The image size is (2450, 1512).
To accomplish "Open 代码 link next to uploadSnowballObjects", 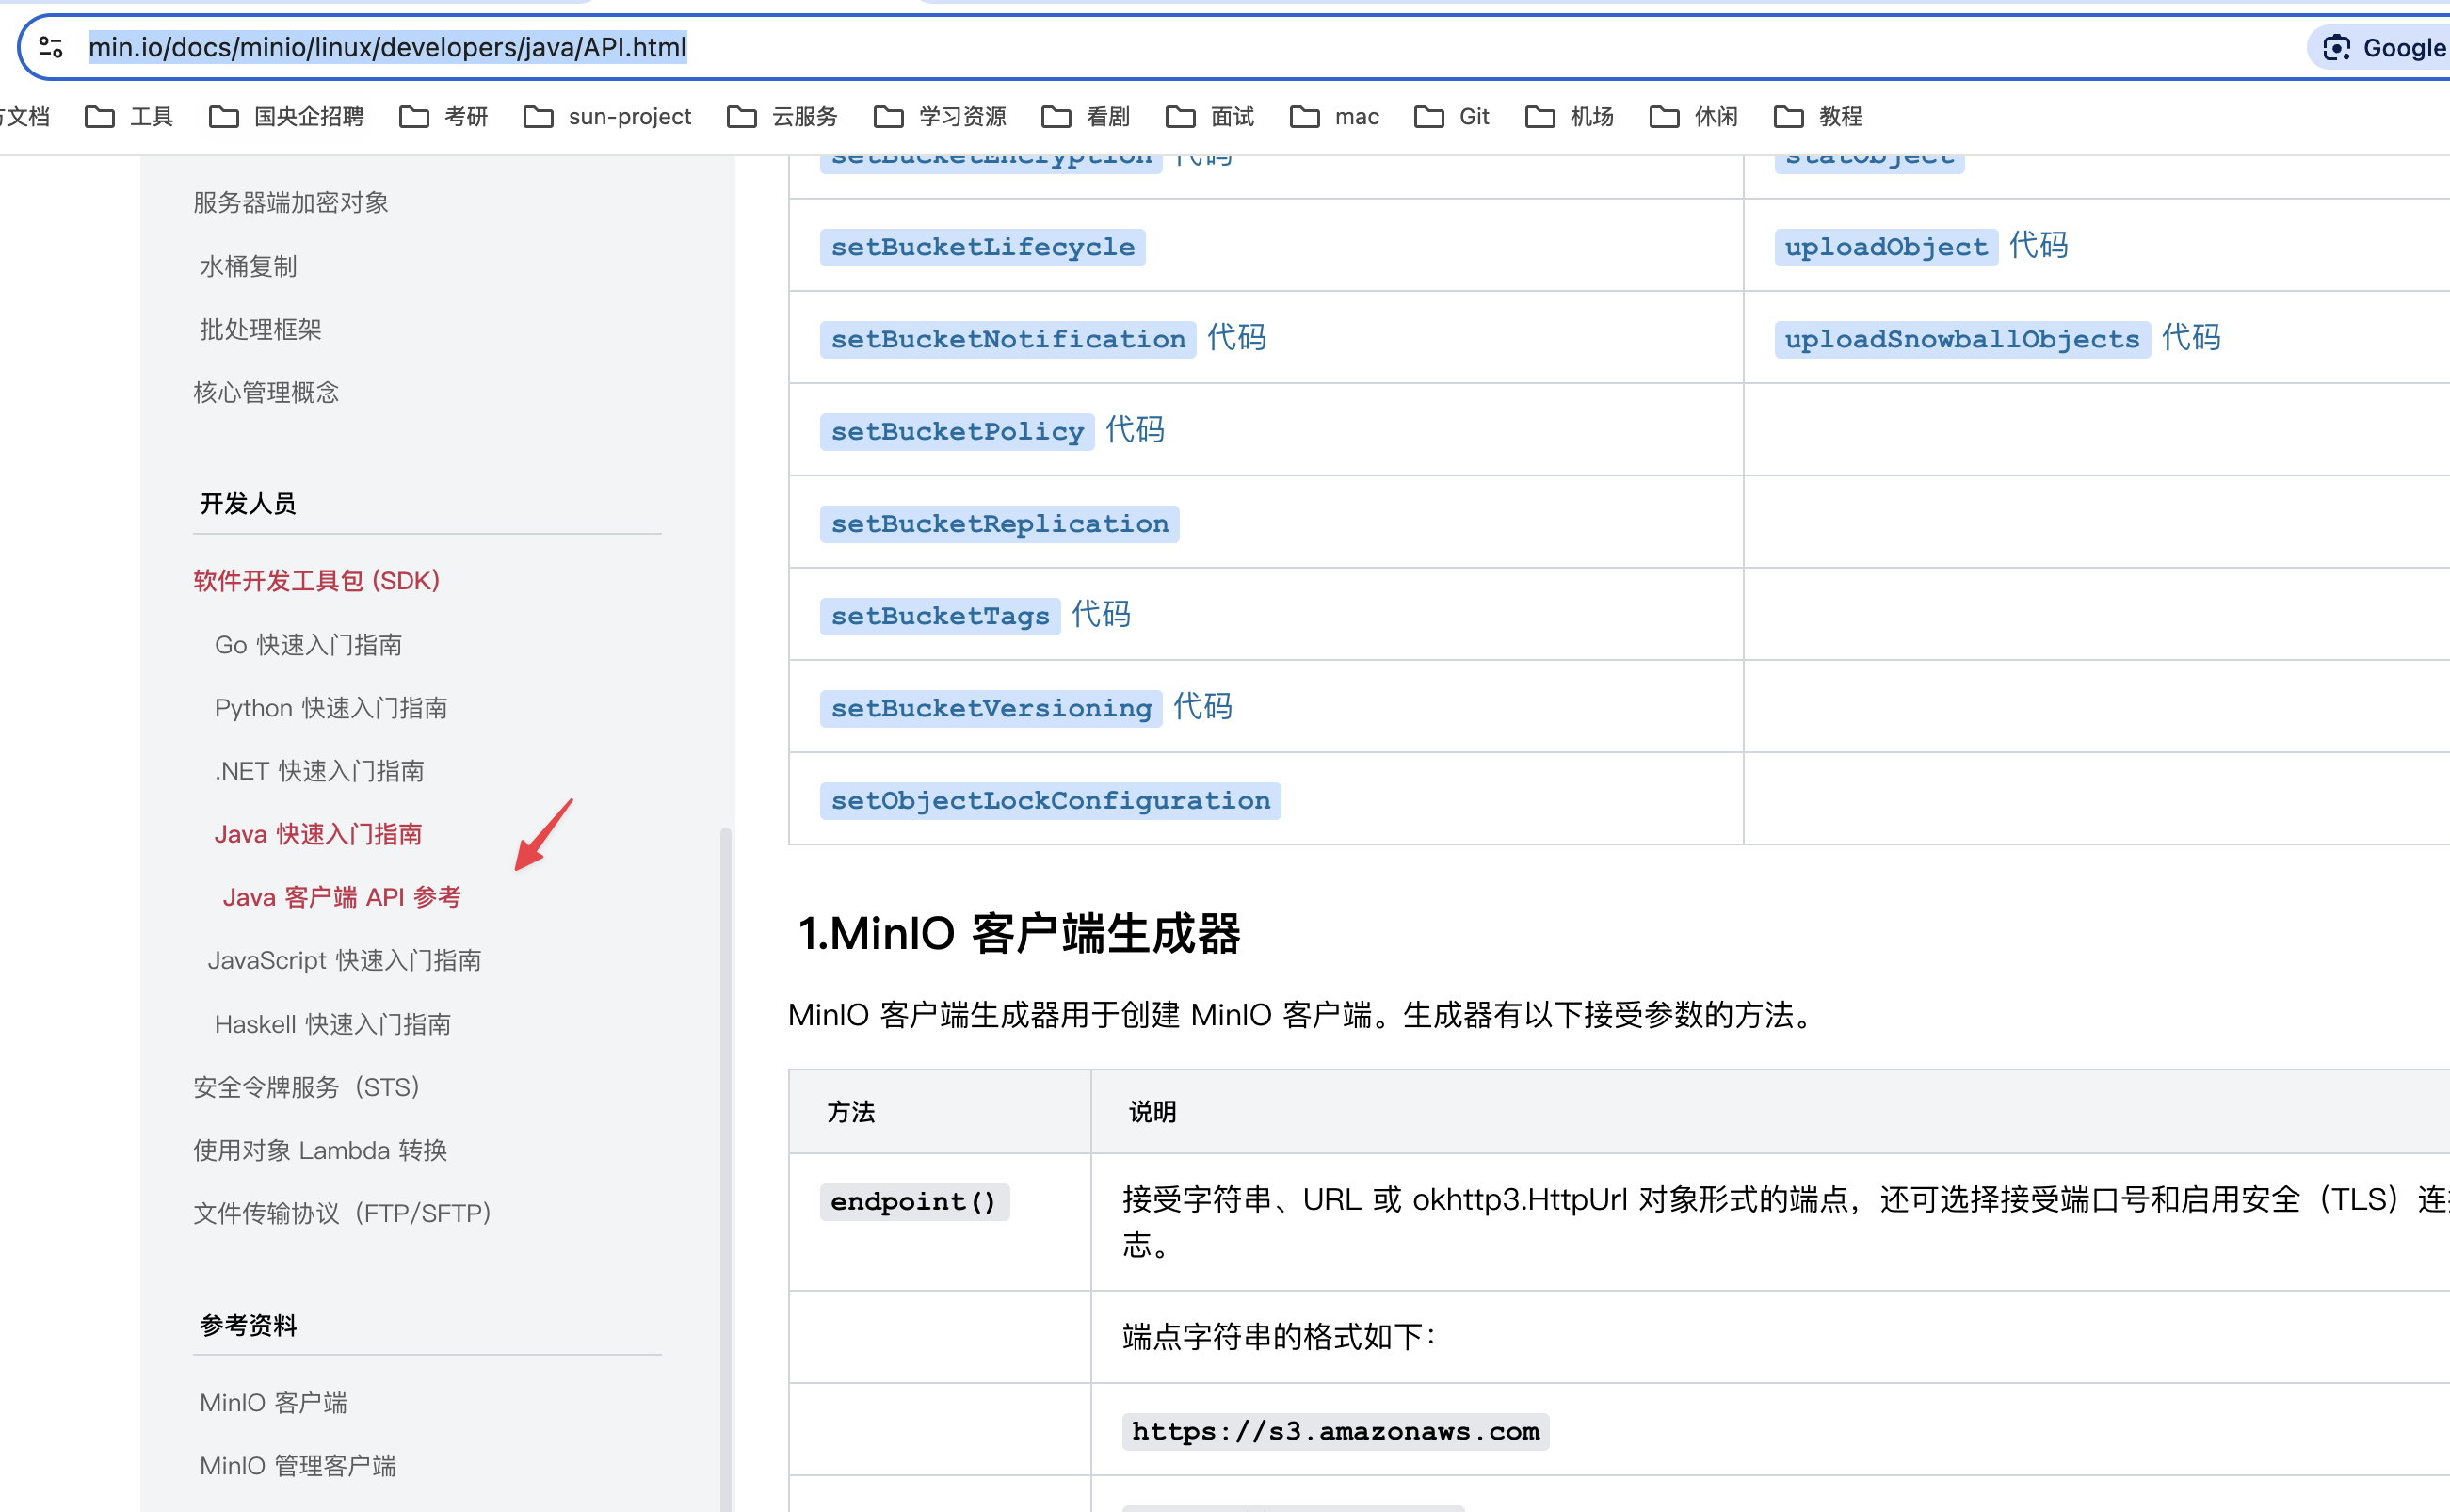I will click(2191, 338).
